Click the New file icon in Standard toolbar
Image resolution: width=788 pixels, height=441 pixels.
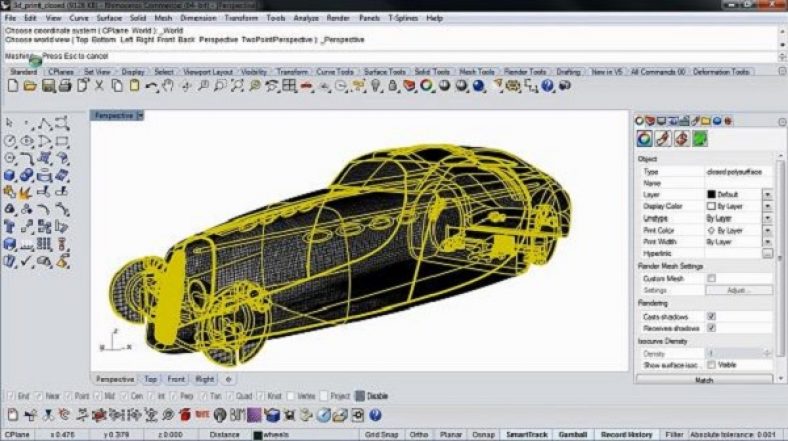pos(13,86)
